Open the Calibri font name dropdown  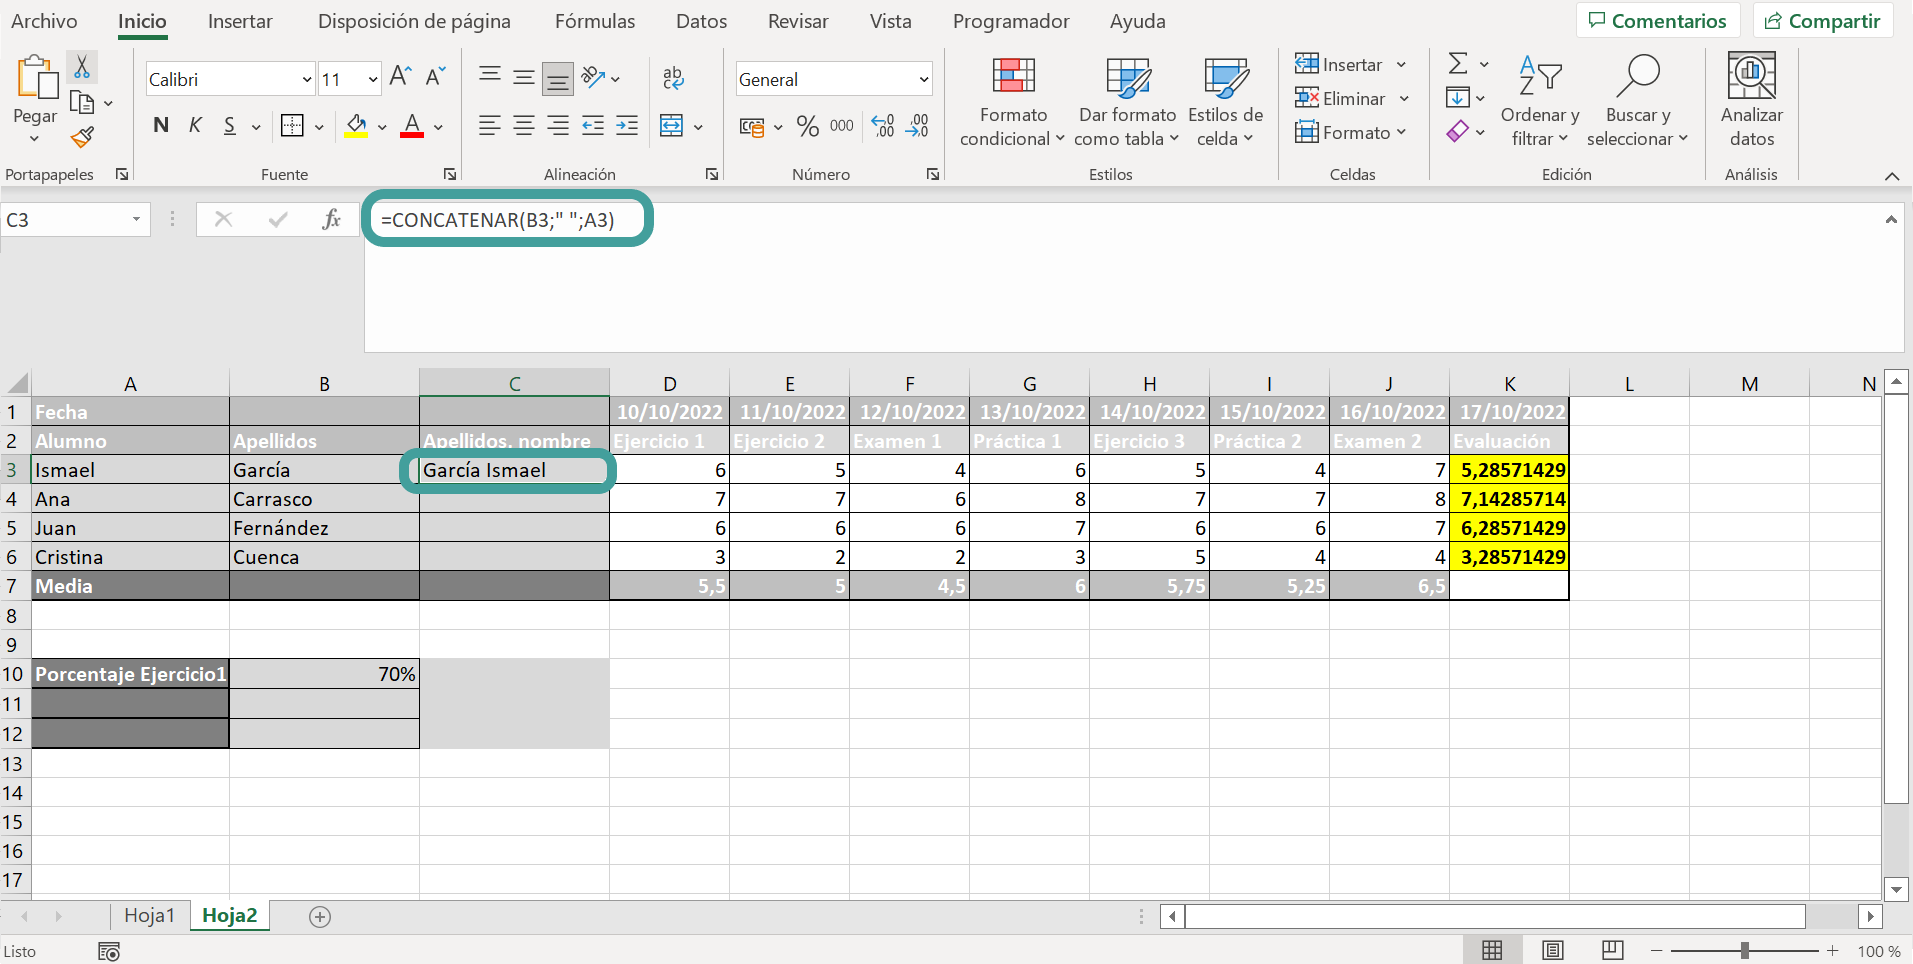(307, 79)
